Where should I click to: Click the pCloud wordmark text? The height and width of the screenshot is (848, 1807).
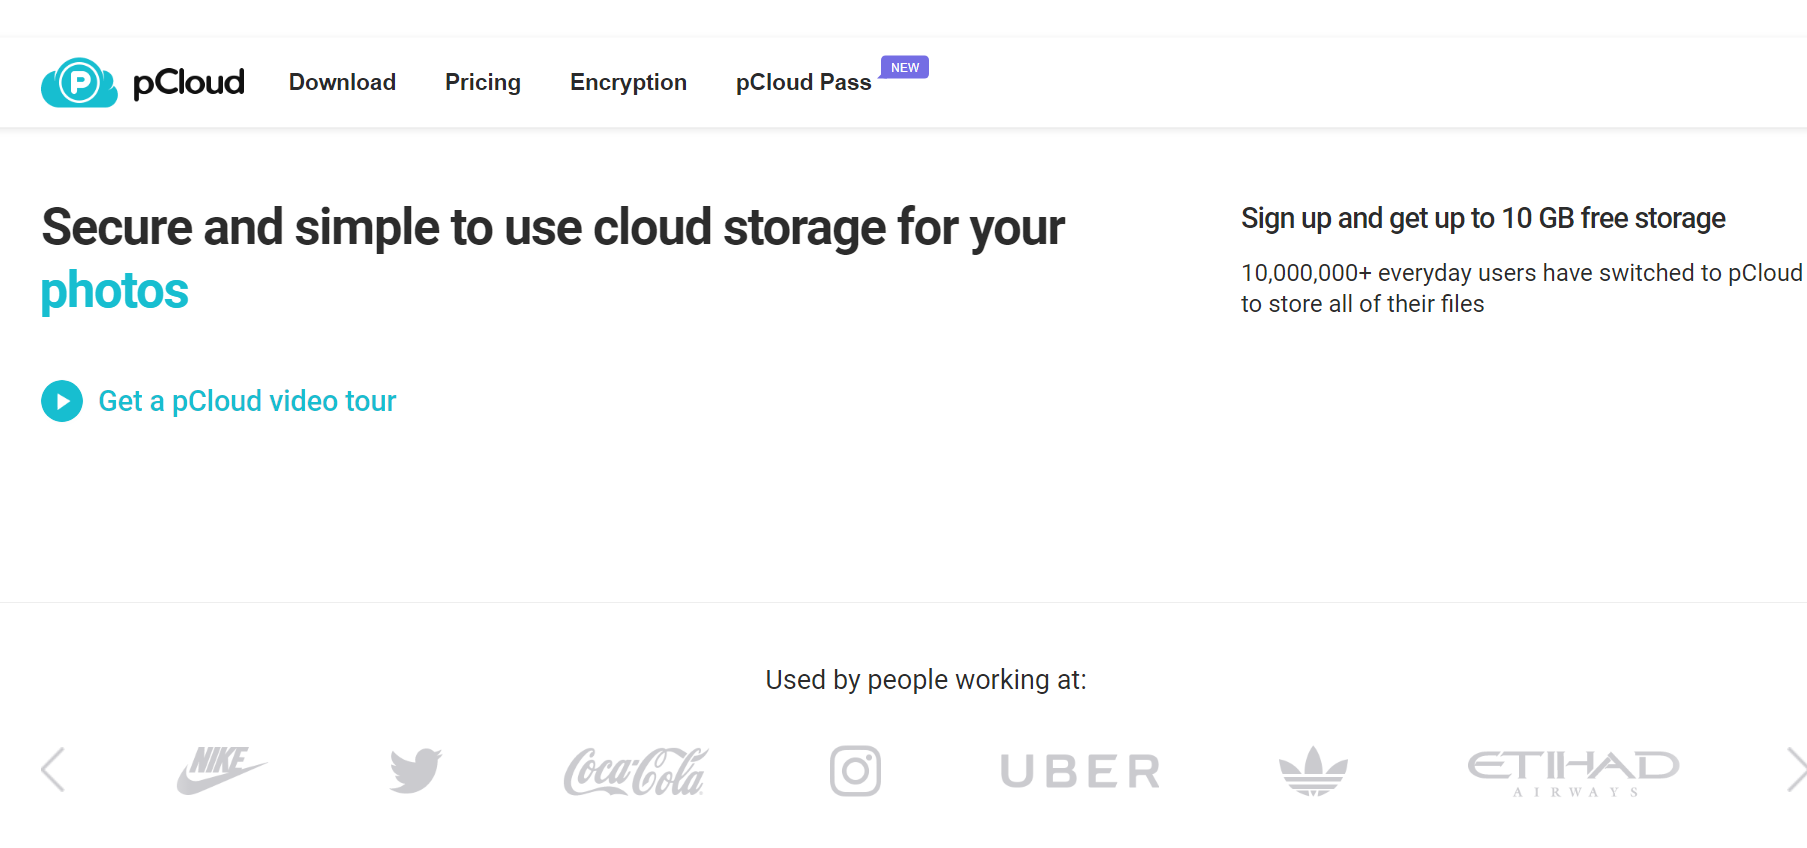click(188, 83)
